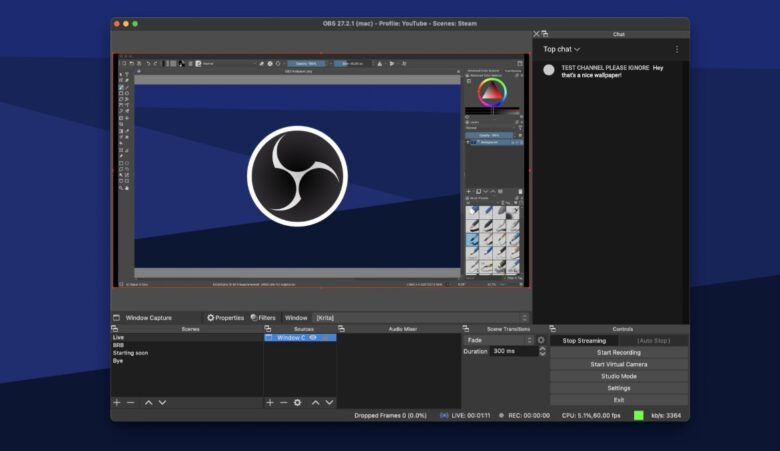Move source down in Sources panel

329,402
